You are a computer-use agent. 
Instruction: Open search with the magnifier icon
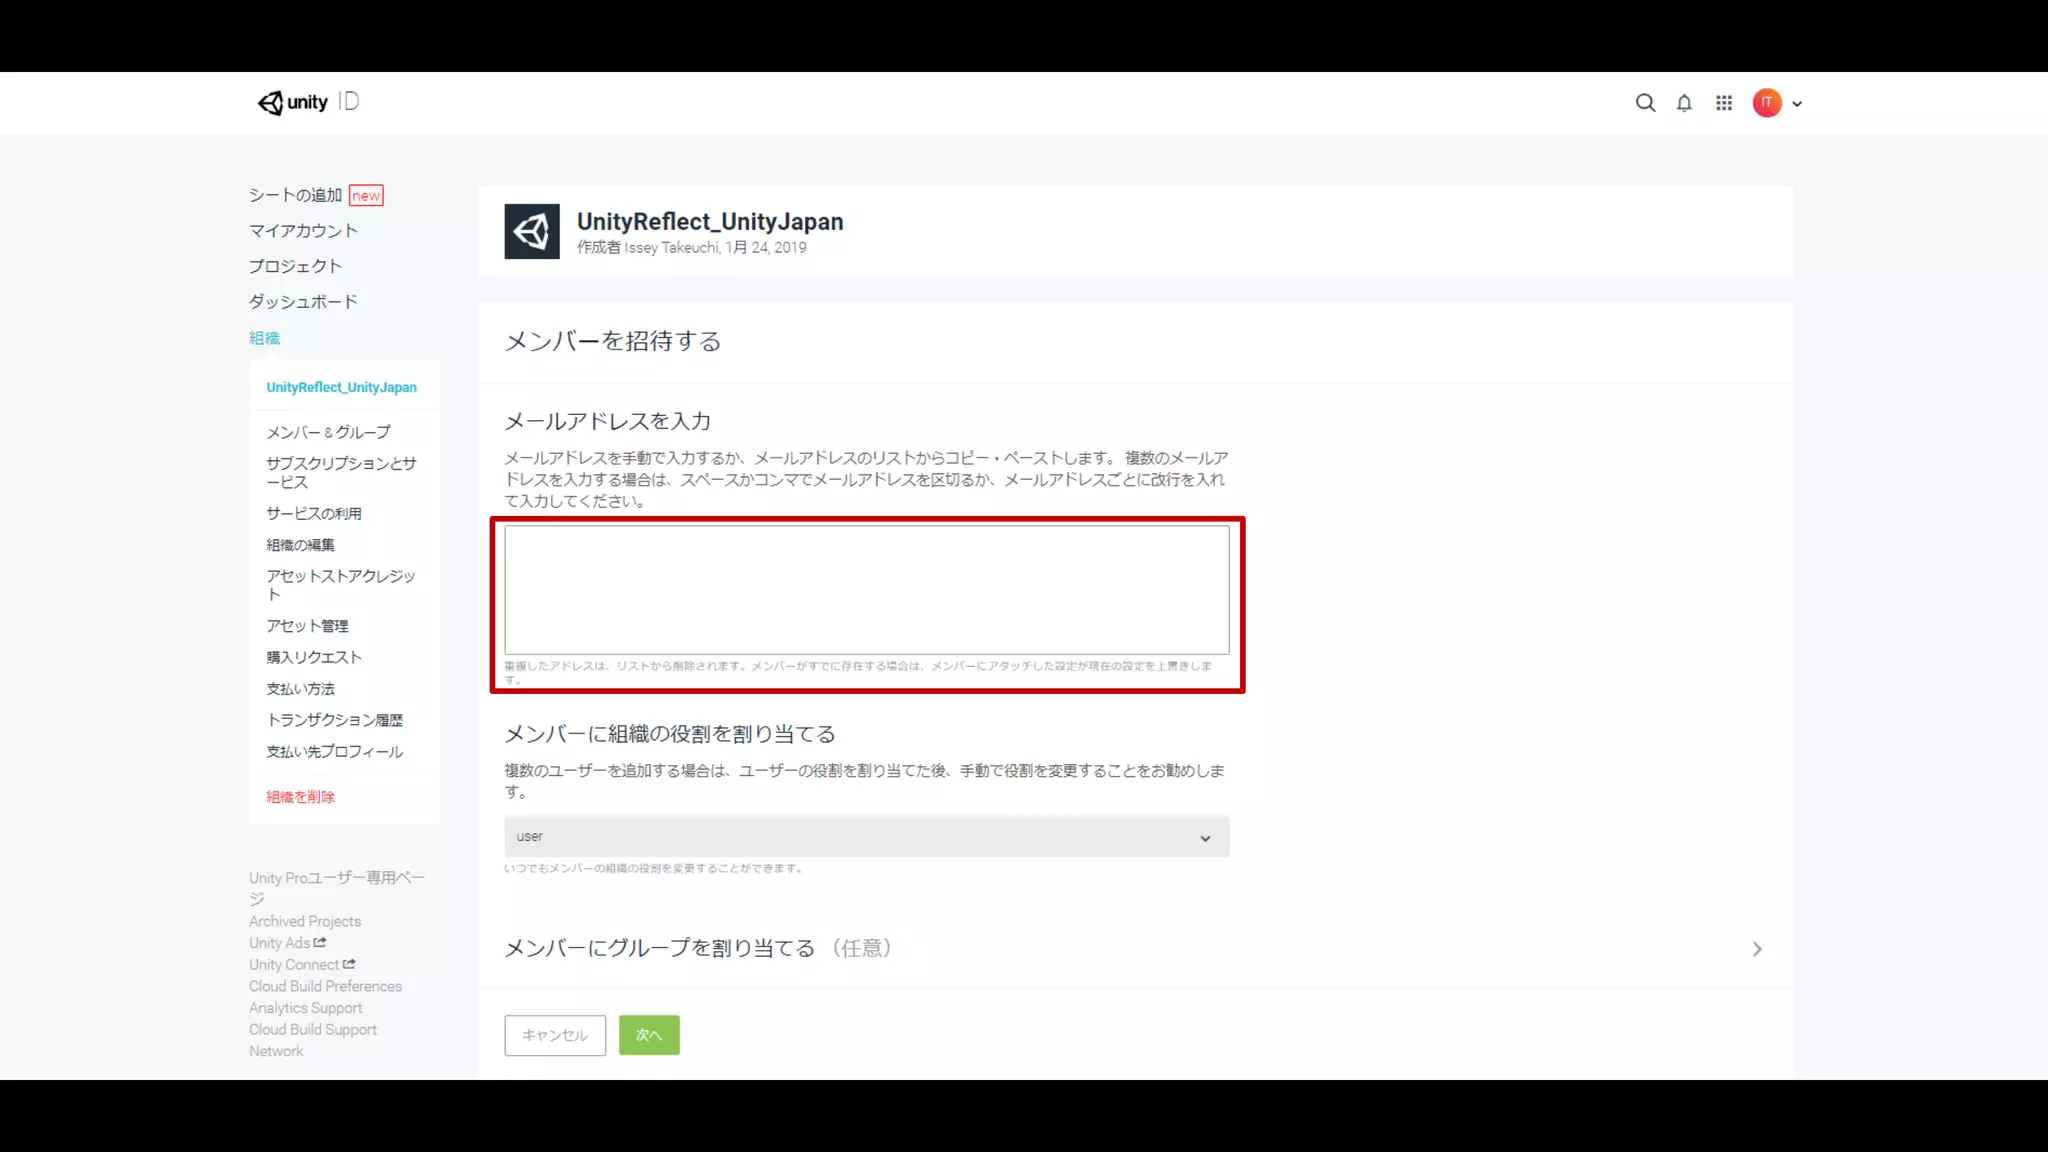click(x=1645, y=103)
